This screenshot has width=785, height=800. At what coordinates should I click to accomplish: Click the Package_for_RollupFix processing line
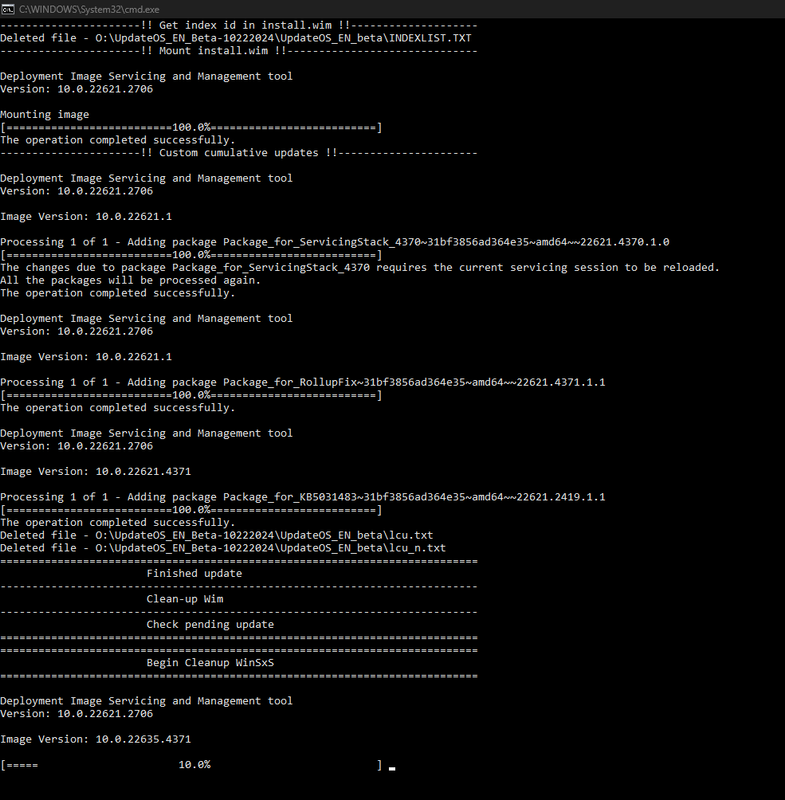[302, 382]
